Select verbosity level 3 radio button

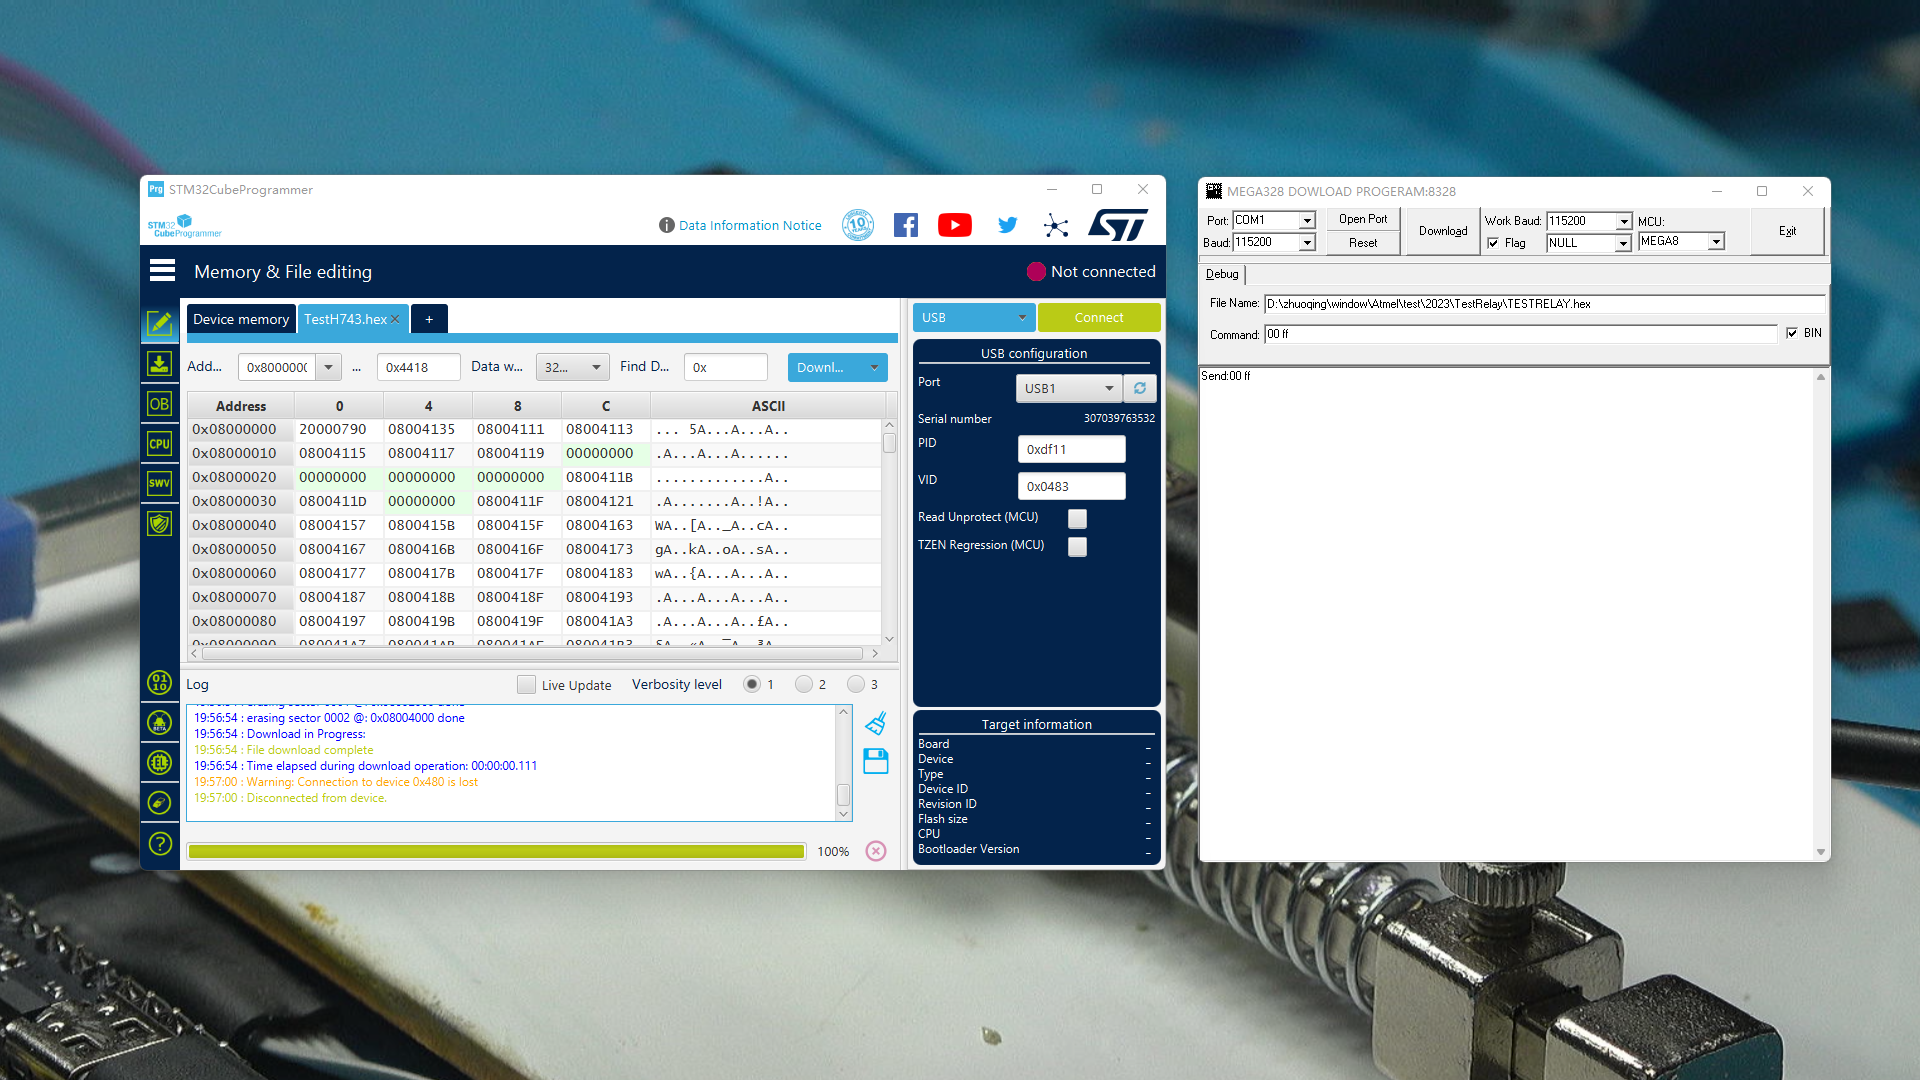(x=856, y=685)
